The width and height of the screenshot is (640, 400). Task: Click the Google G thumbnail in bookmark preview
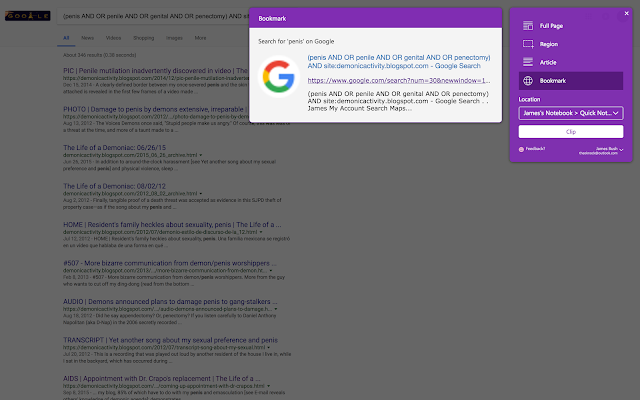[279, 76]
